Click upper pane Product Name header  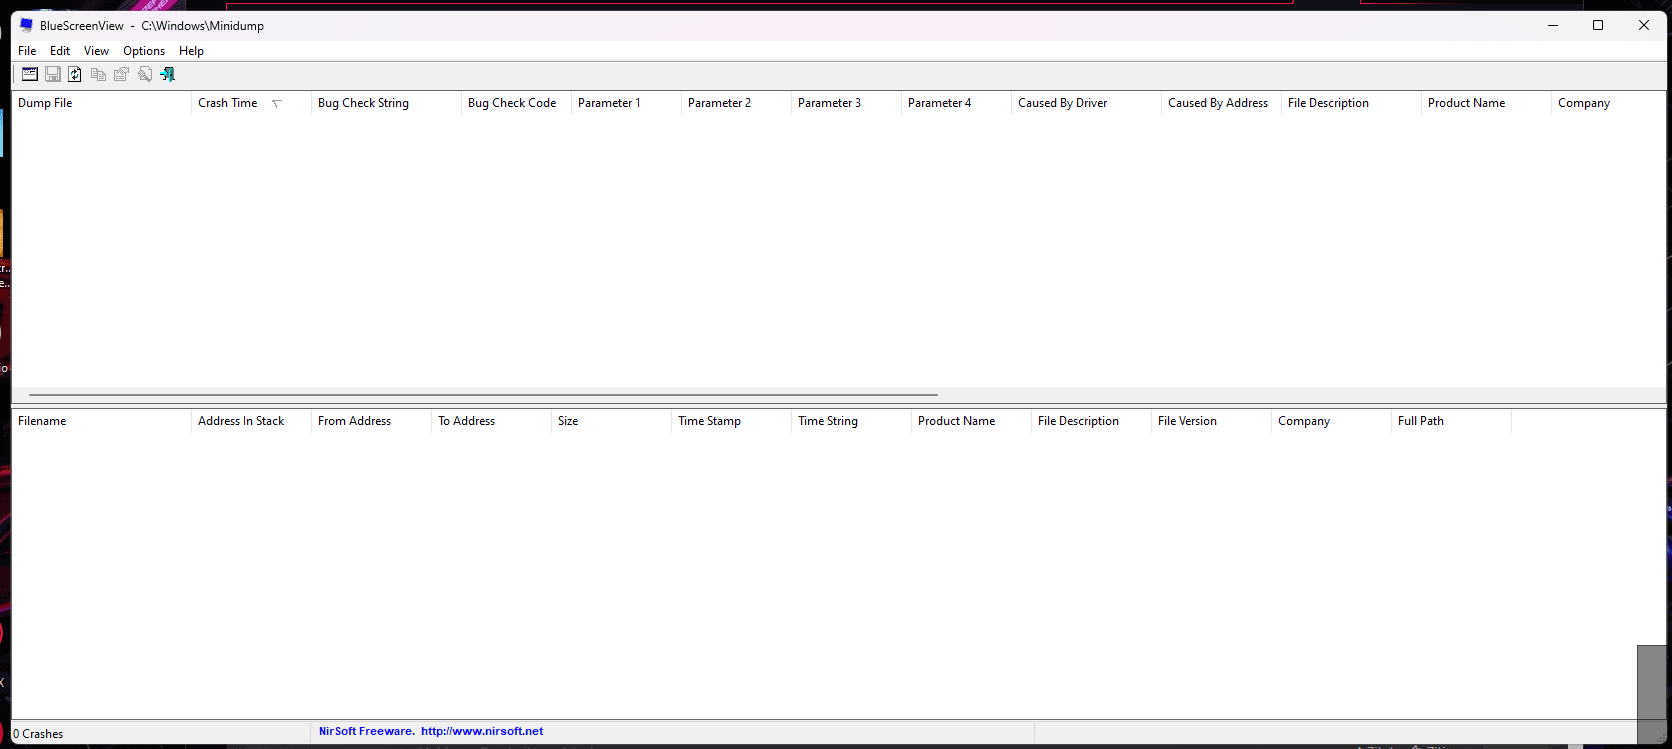(x=1486, y=103)
